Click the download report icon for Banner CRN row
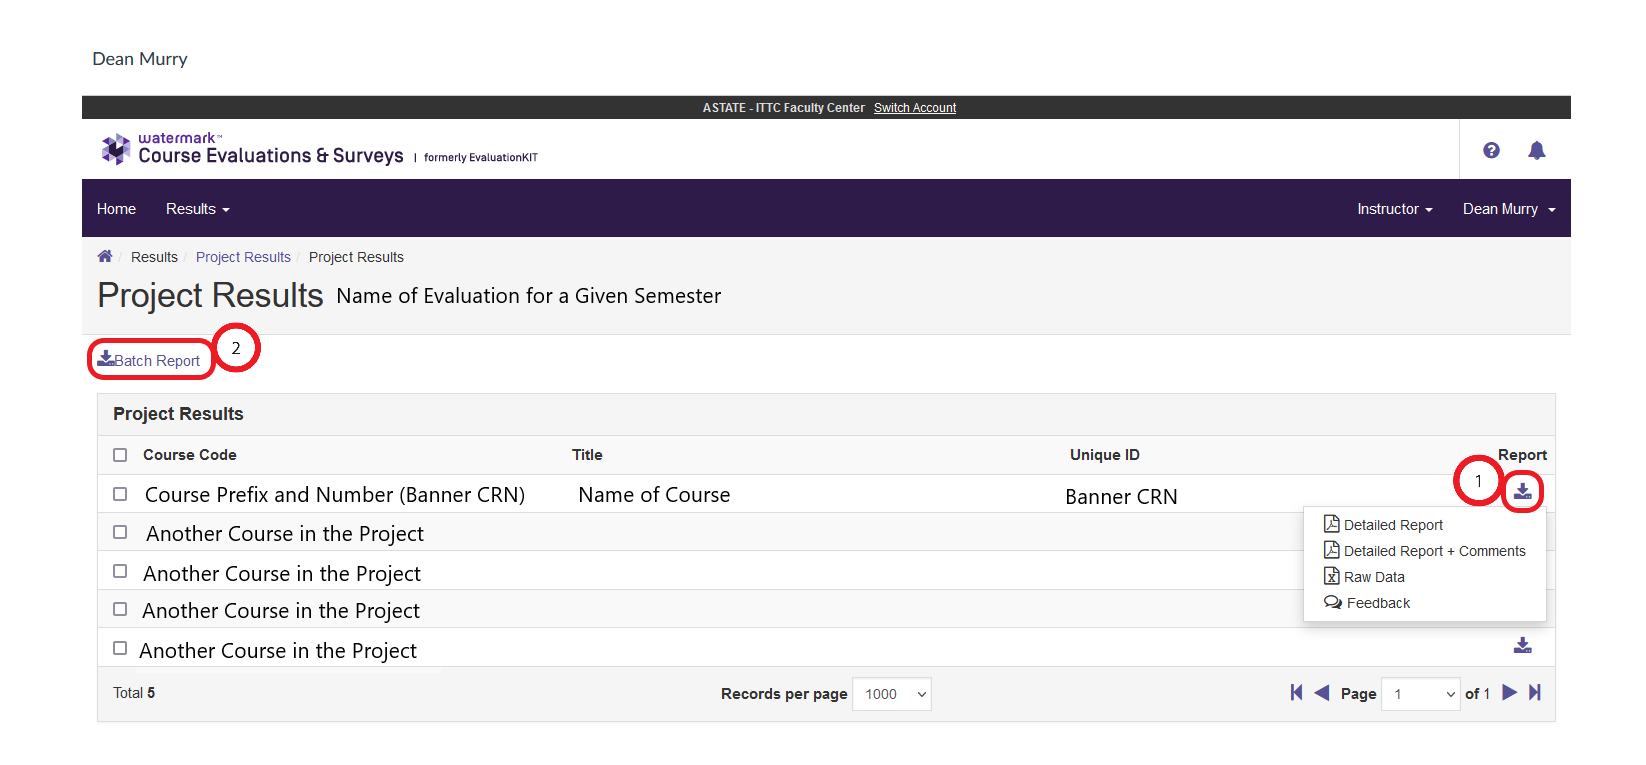Viewport: 1646px width, 765px height. click(x=1522, y=491)
